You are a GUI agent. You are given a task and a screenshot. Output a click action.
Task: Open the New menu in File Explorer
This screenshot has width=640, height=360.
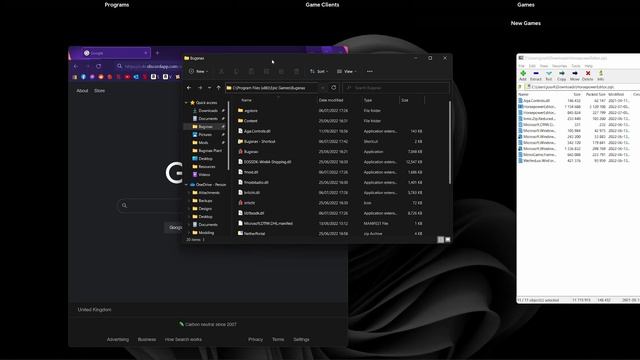tap(198, 71)
